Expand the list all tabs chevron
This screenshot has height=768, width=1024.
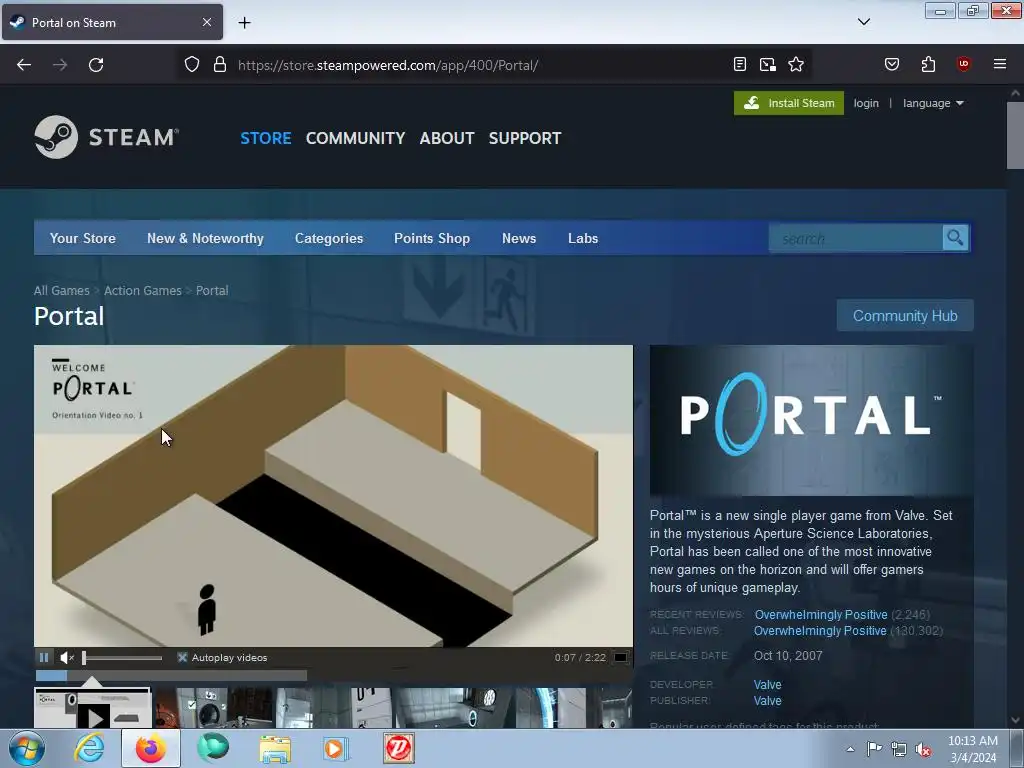[864, 22]
